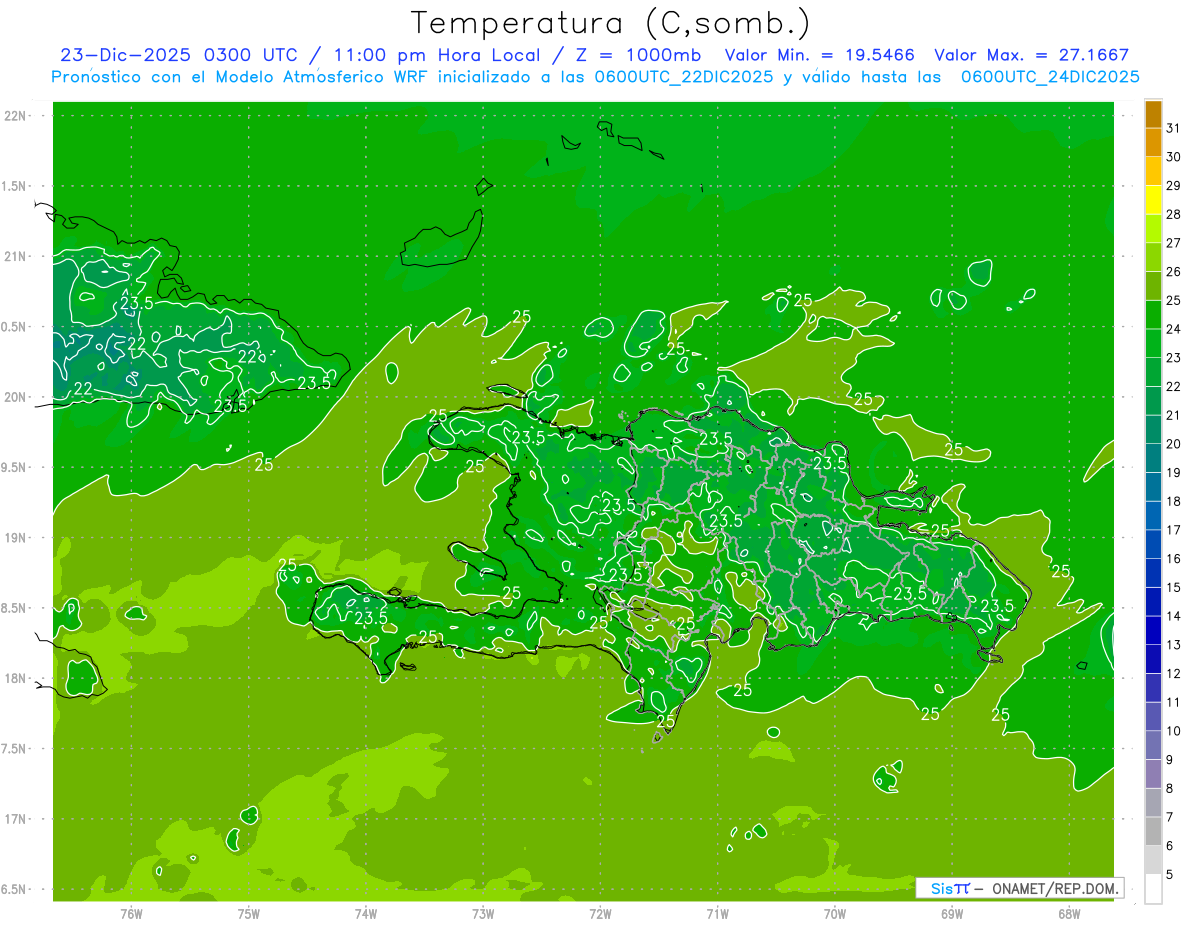Click the latitude axis label '21N'
Screen dimensions: 1200x927
[x=15, y=256]
